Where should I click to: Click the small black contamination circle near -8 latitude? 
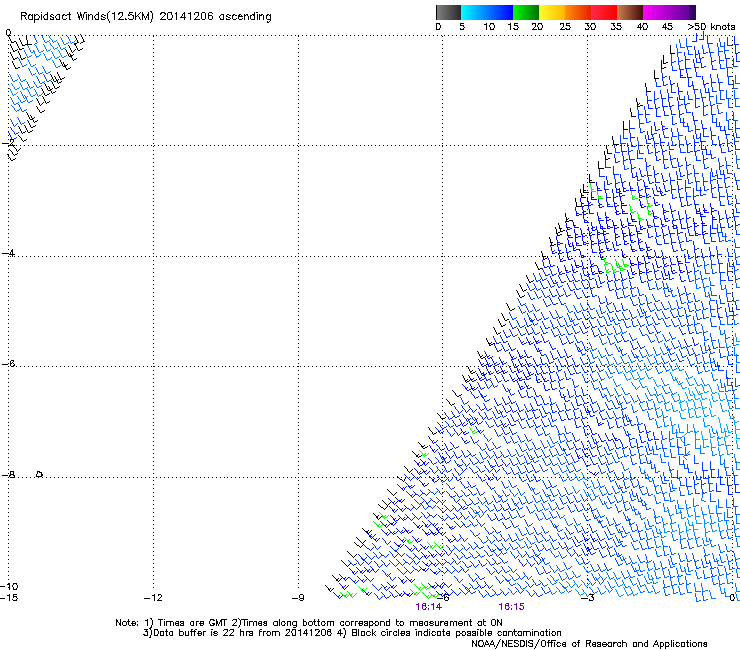pyautogui.click(x=40, y=474)
